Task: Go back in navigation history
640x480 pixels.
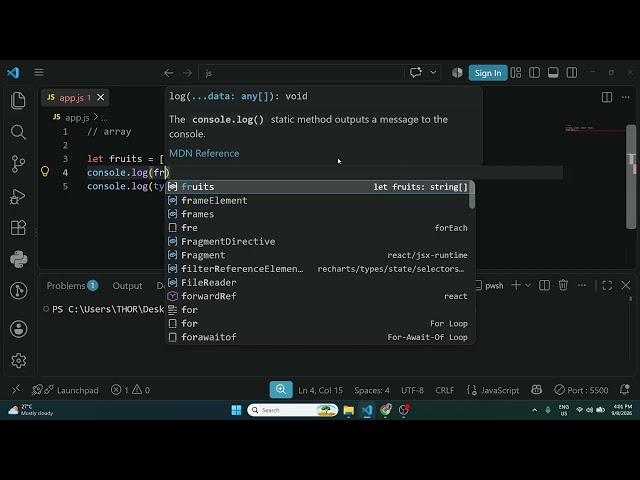Action: click(169, 73)
